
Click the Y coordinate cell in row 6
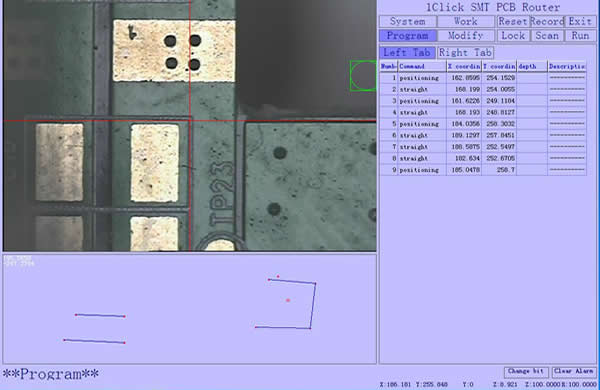499,135
